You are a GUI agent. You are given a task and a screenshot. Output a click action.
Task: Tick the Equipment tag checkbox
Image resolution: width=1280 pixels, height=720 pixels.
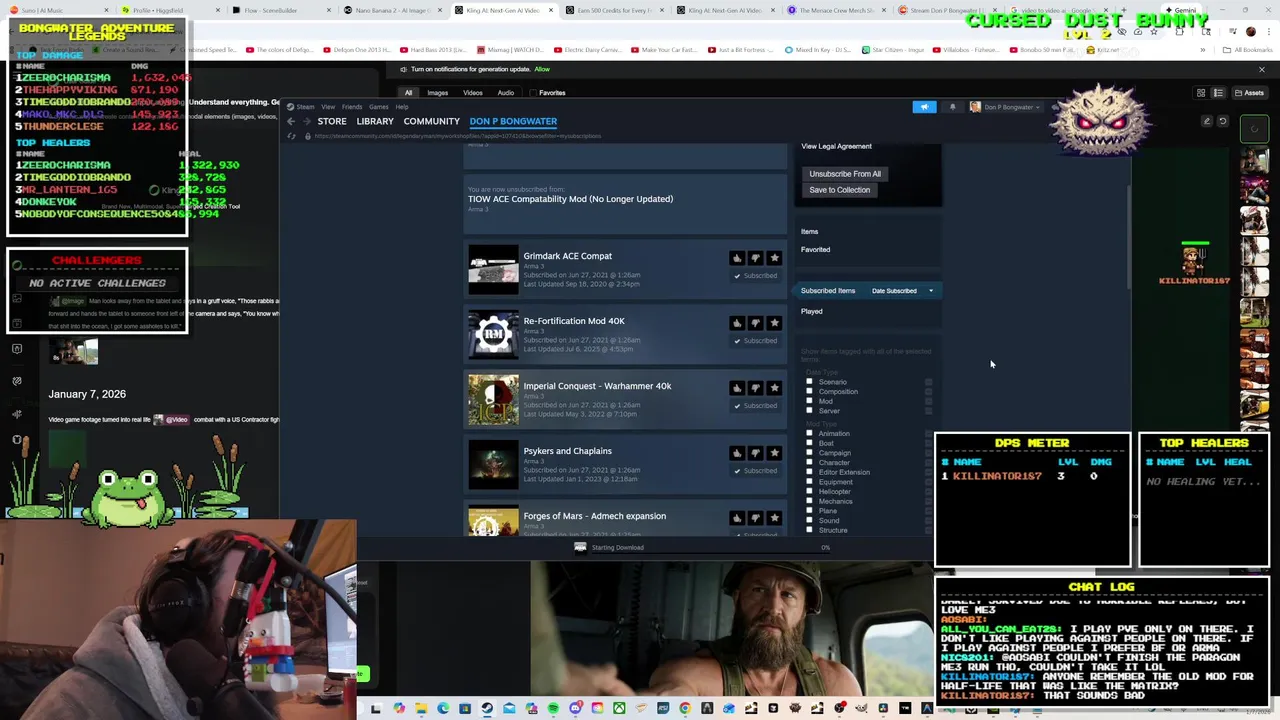[x=809, y=482]
